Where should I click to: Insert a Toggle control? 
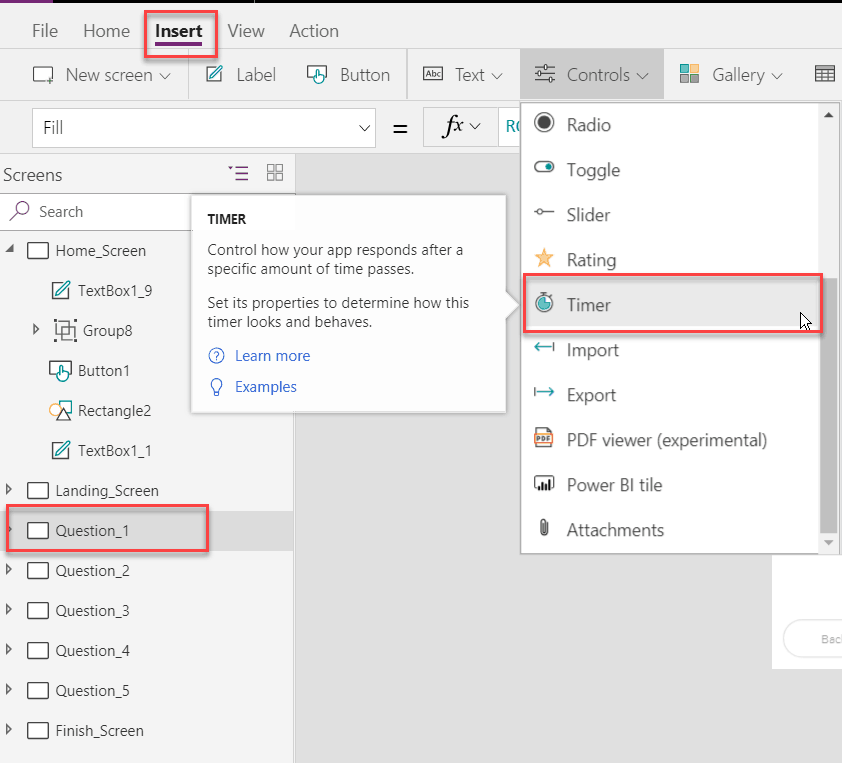670,170
